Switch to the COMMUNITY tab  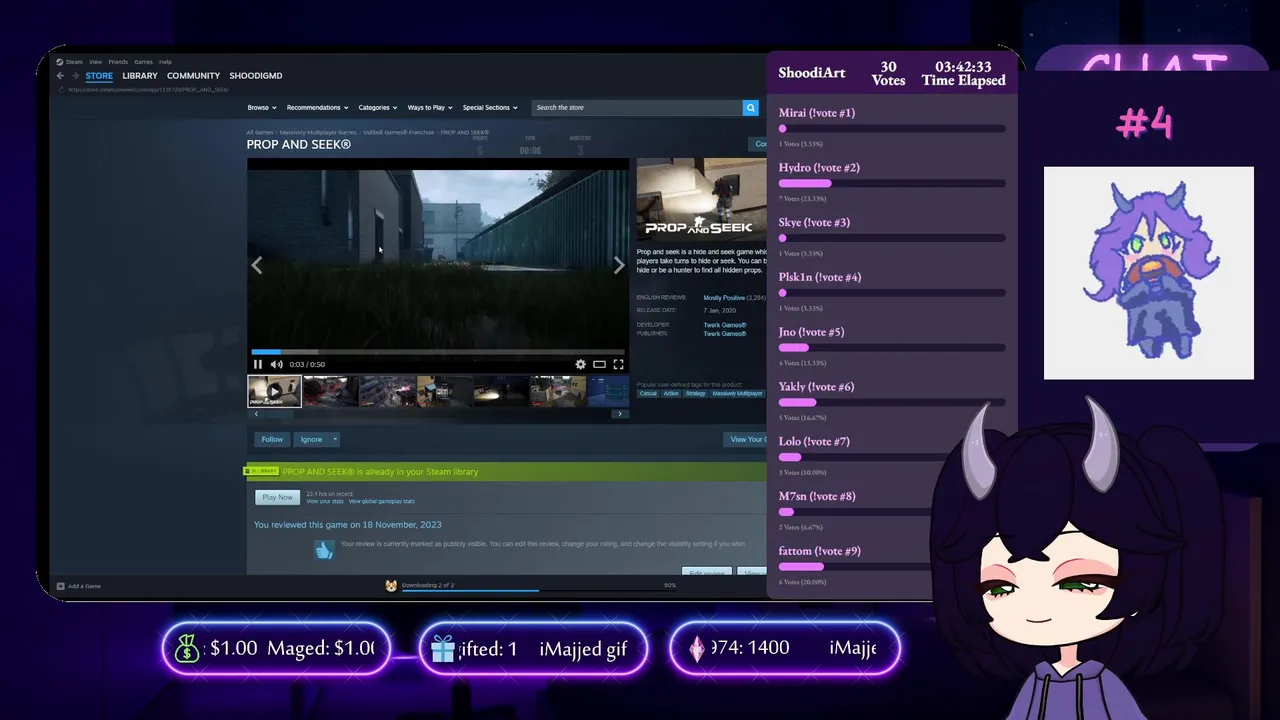[193, 76]
